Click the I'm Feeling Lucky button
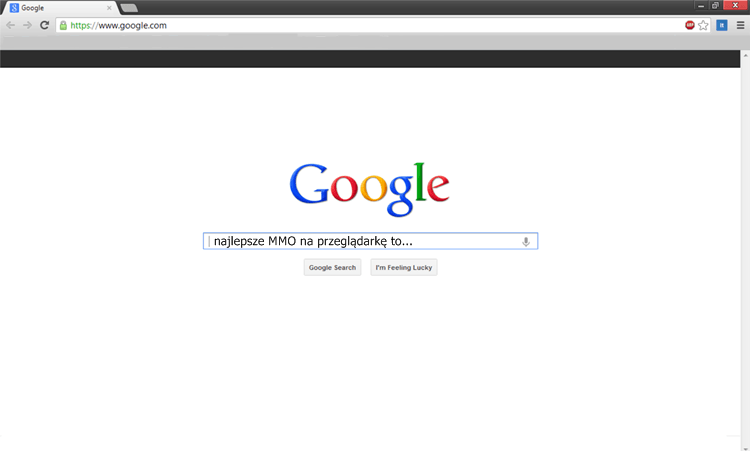Screen dimensions: 750x451 tap(404, 267)
